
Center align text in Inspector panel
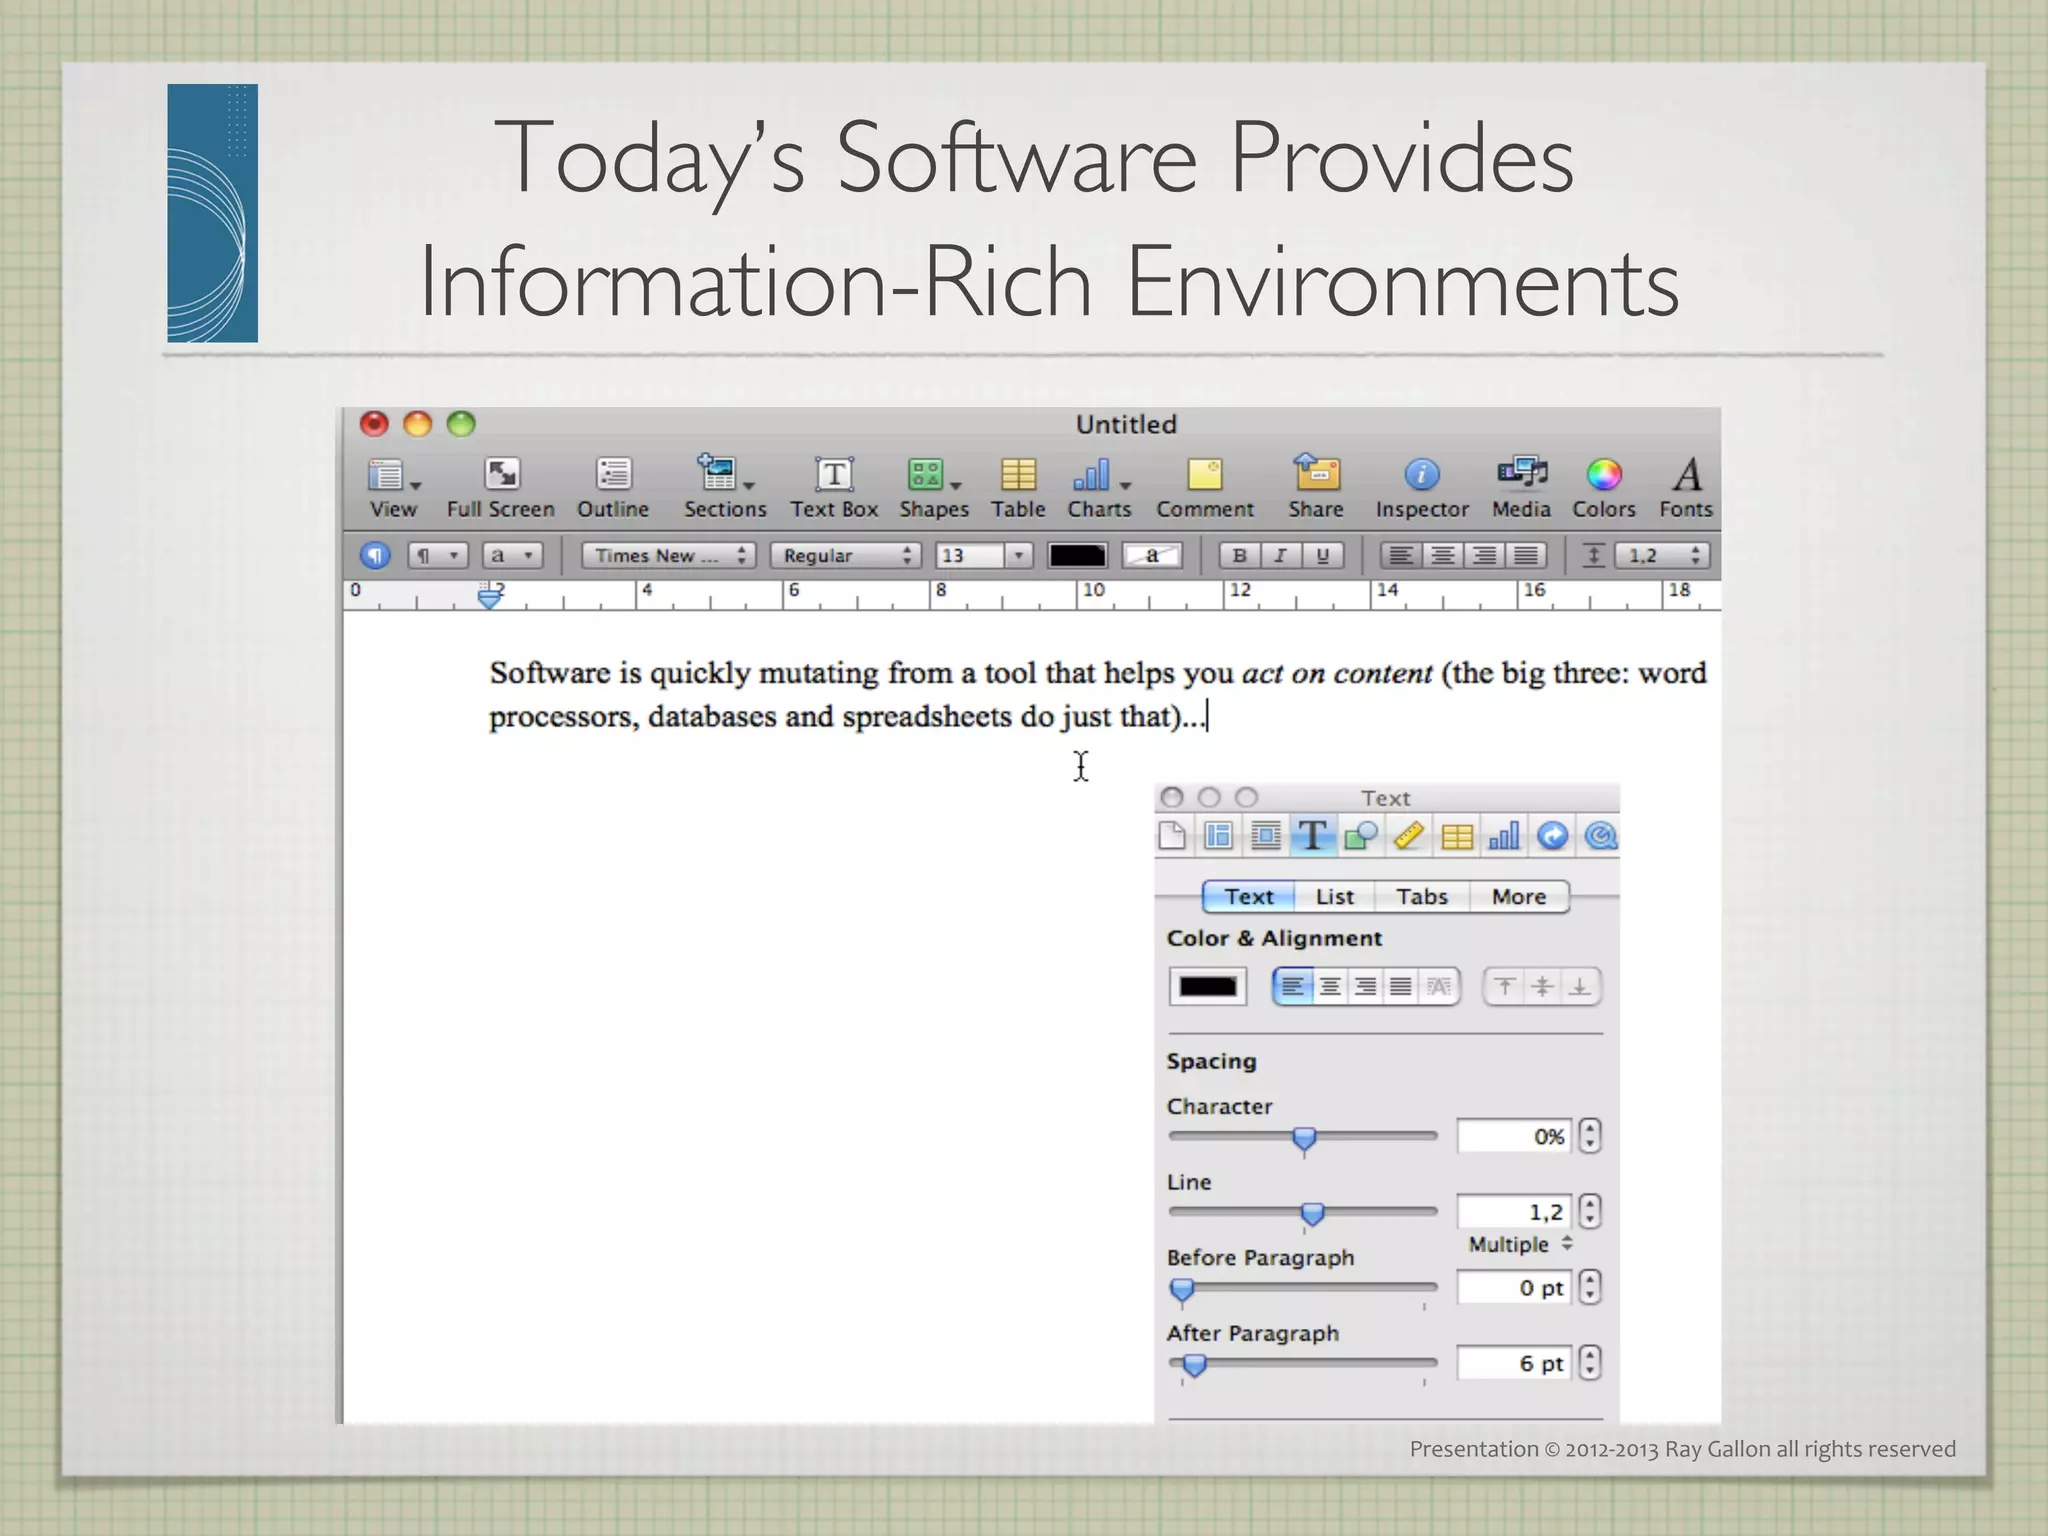[x=1329, y=987]
